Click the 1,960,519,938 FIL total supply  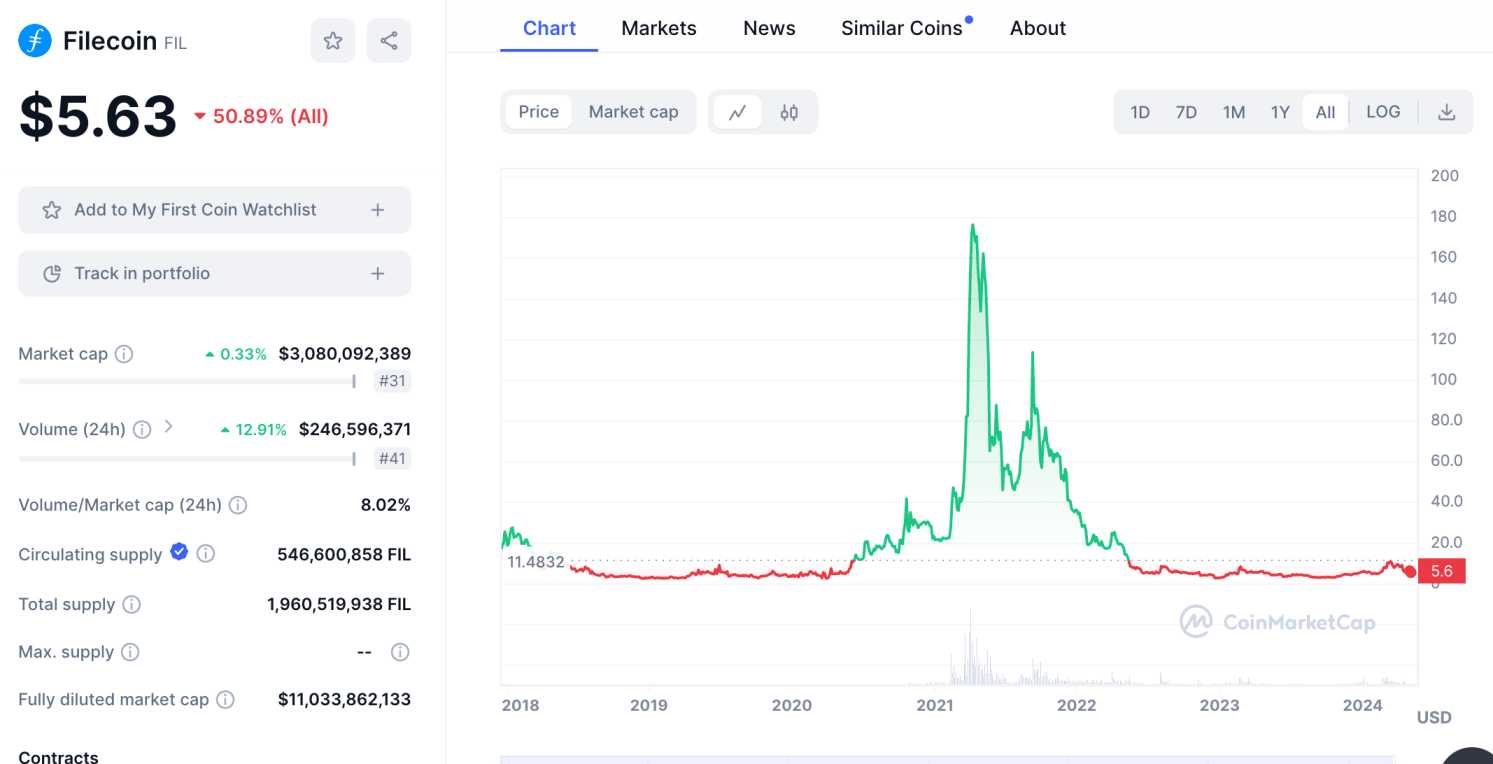(339, 604)
